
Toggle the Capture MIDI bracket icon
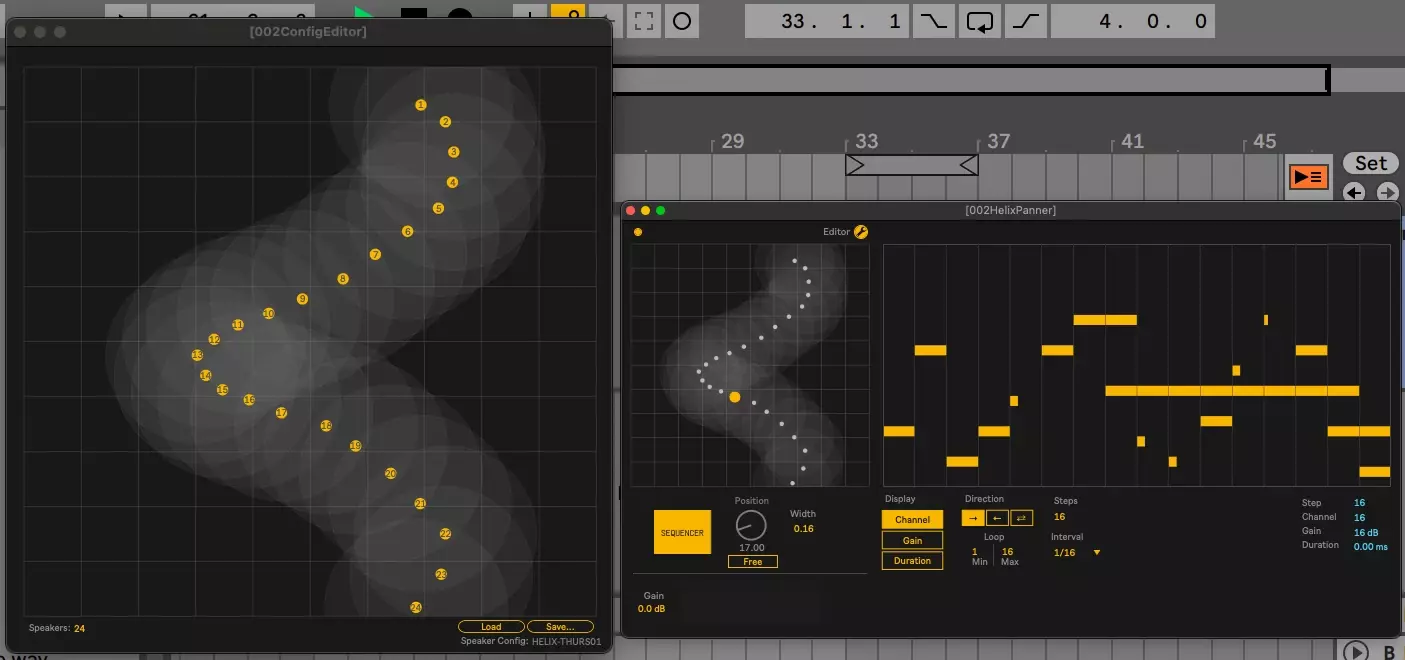tap(645, 21)
